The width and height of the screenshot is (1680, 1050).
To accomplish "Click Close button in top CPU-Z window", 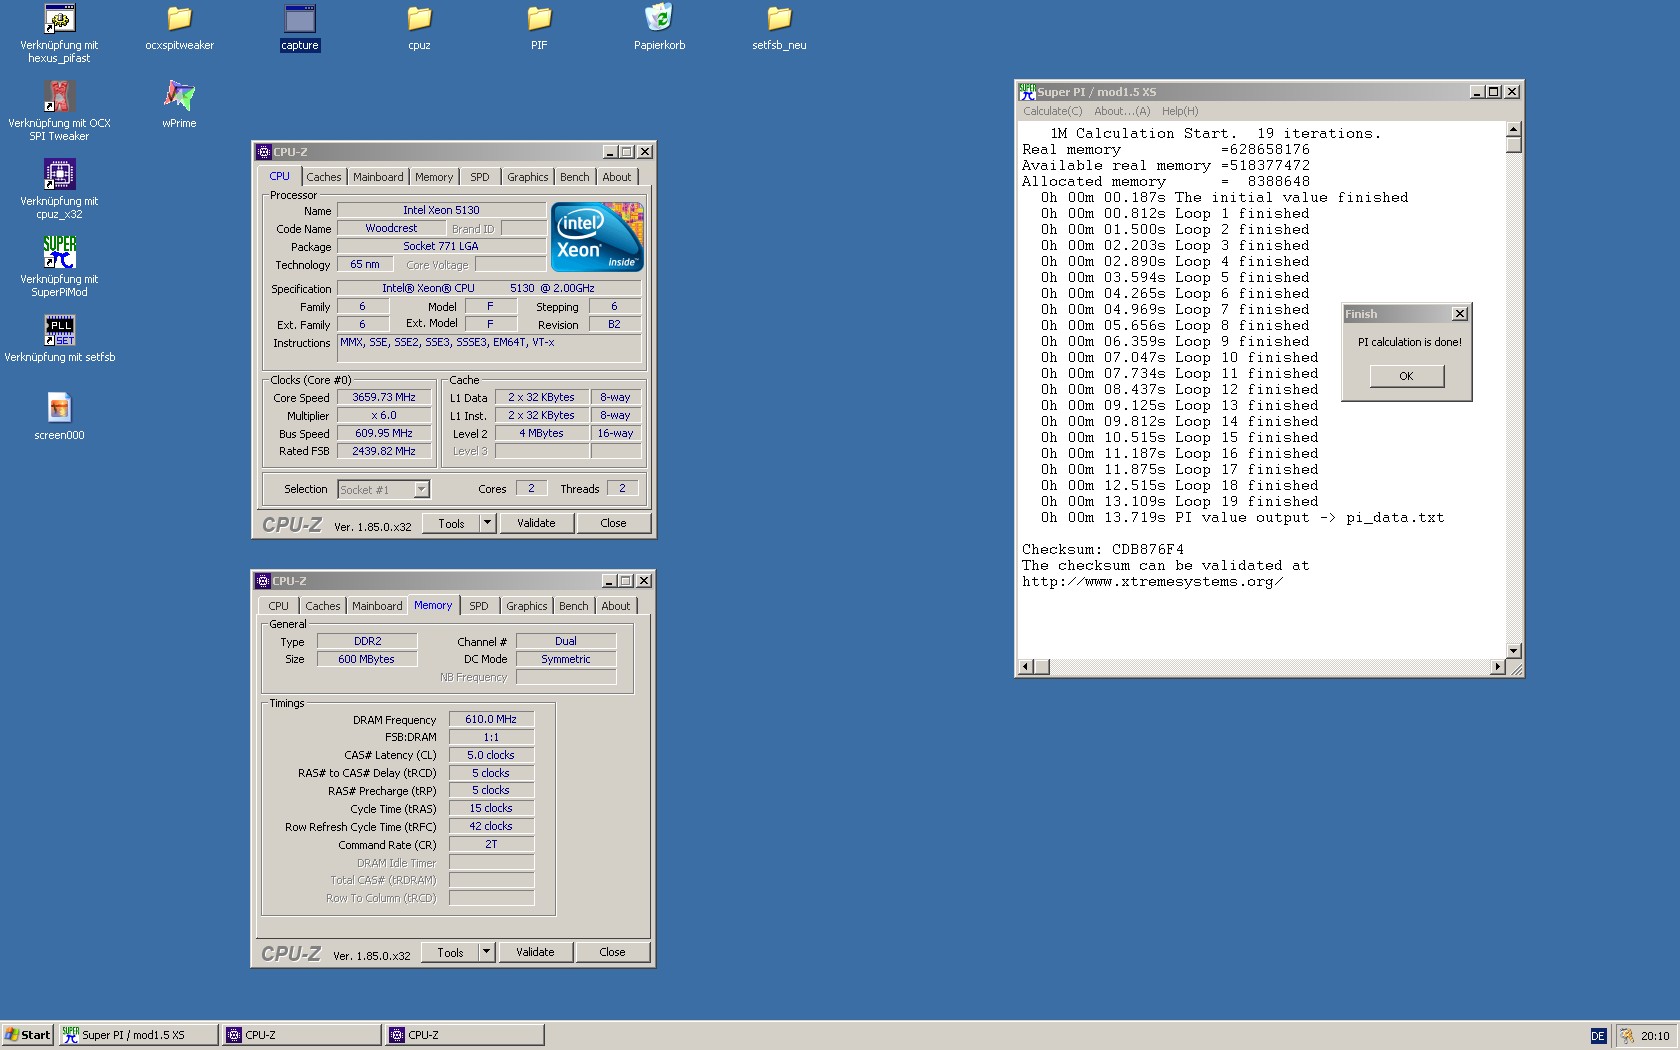I will point(613,523).
